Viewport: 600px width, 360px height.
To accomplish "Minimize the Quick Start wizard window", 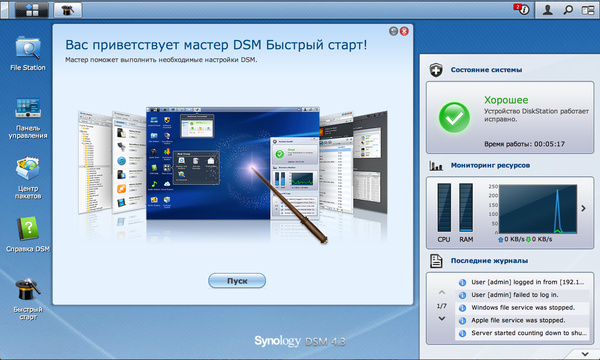I will coord(393,31).
